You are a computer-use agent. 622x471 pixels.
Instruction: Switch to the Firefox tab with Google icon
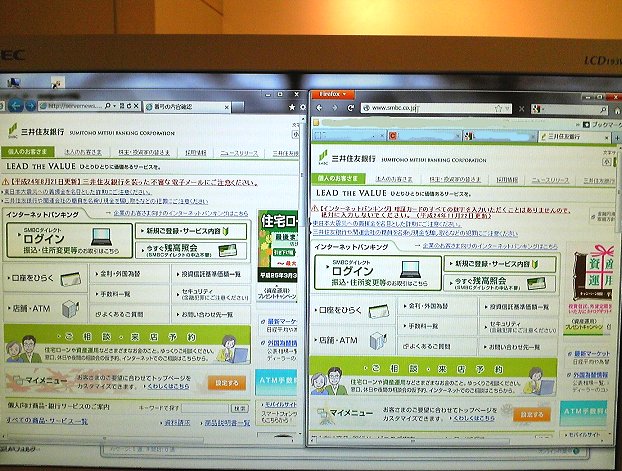pos(499,136)
